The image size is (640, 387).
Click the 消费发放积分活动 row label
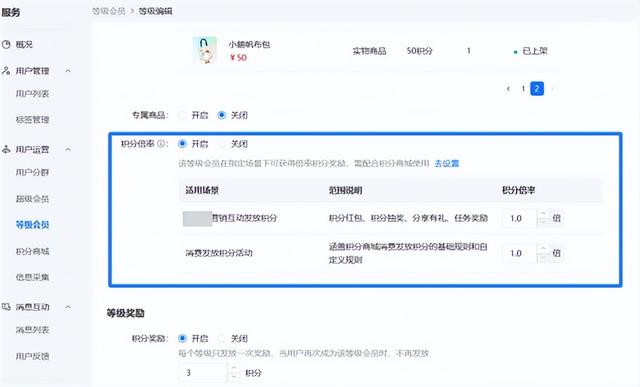pyautogui.click(x=219, y=253)
